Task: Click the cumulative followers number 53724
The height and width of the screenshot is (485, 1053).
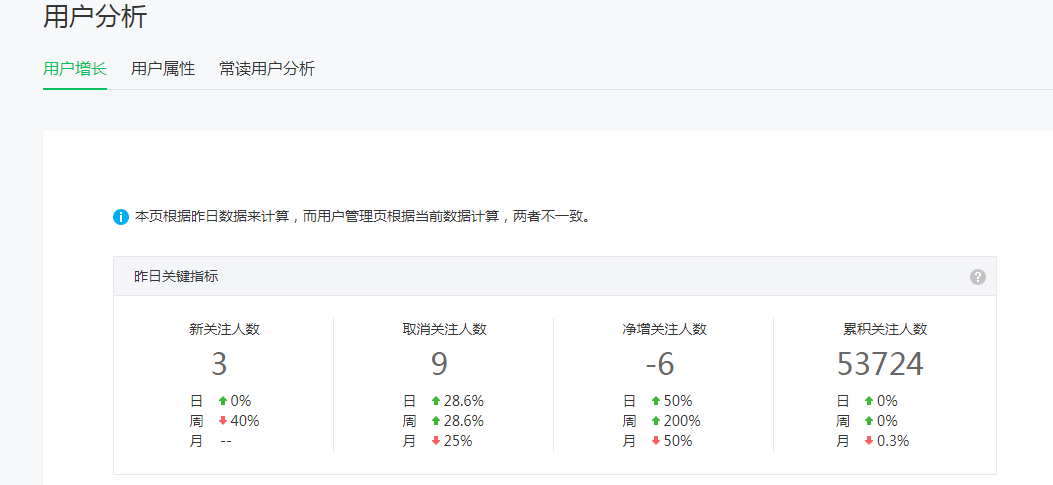Action: coord(880,365)
